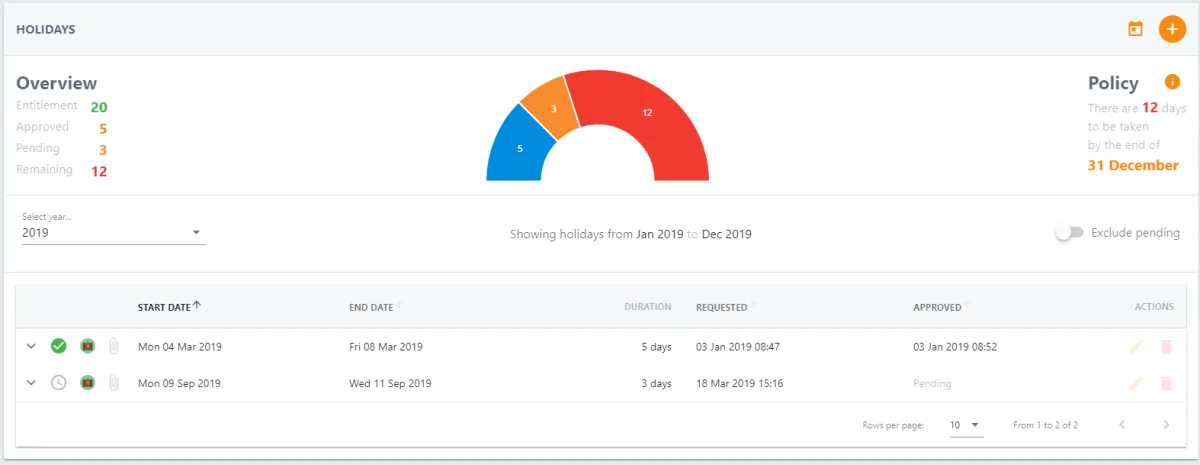Click the orange pending chart segment
The image size is (1200, 465).
(x=553, y=108)
